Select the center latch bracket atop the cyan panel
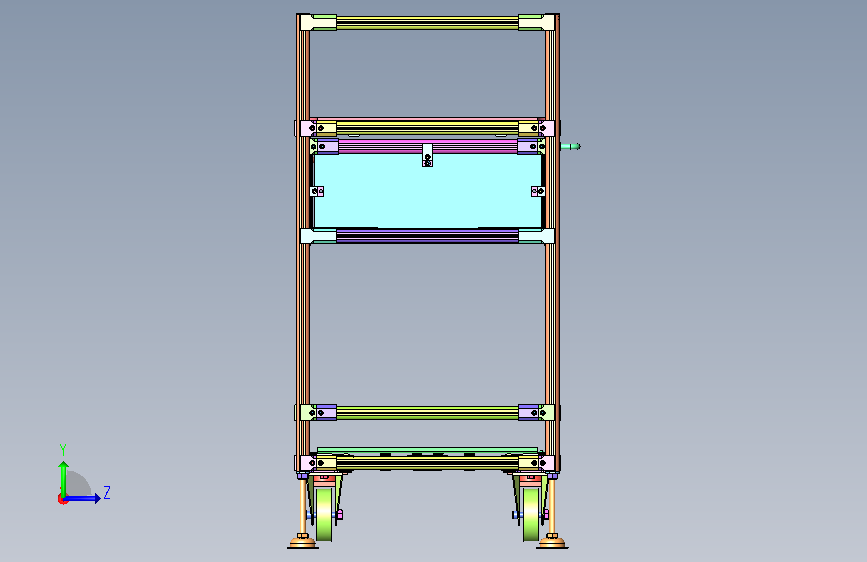Screen dimensions: 867x562 [427, 155]
